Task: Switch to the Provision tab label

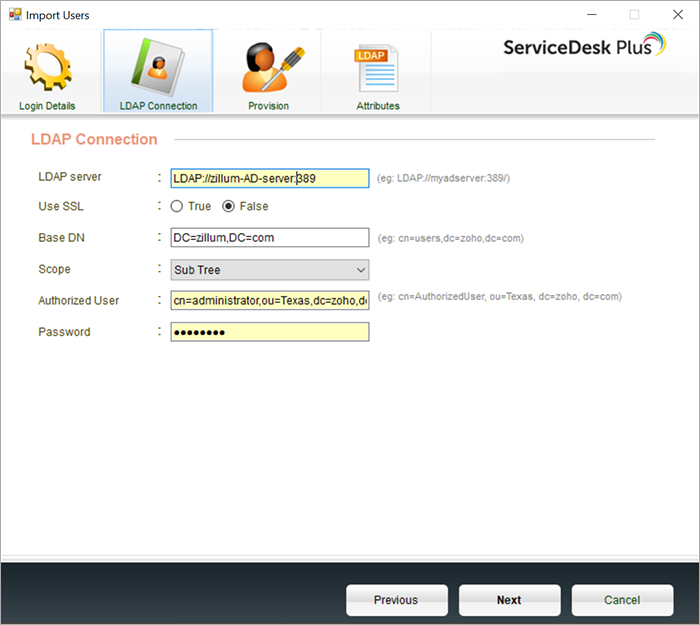Action: pos(268,106)
